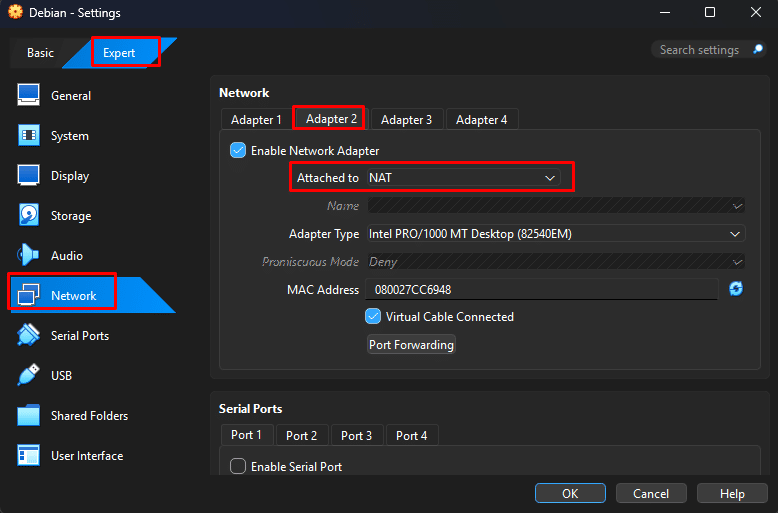Open the Port 3 serial tab

point(356,436)
